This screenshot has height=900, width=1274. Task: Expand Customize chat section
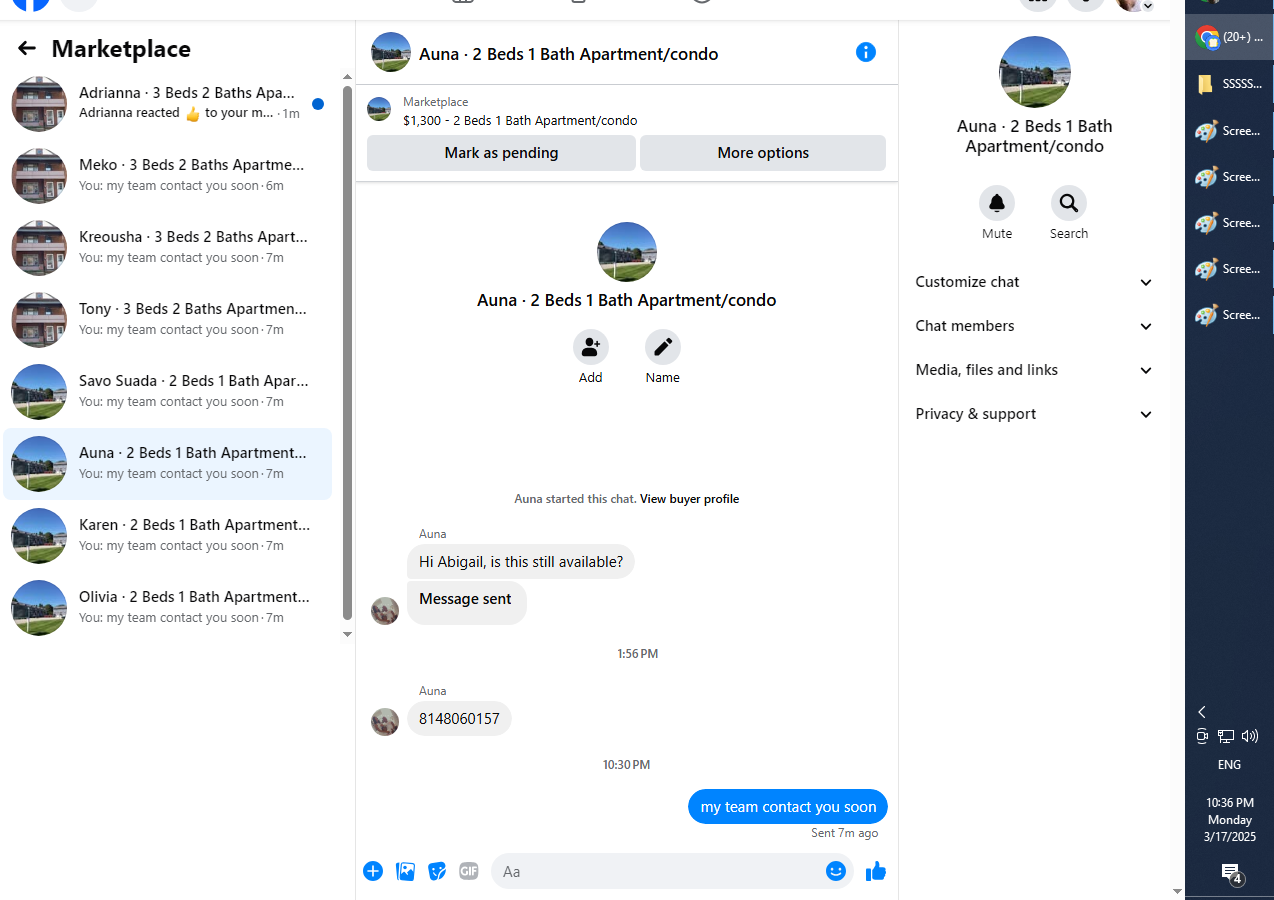tap(1035, 282)
